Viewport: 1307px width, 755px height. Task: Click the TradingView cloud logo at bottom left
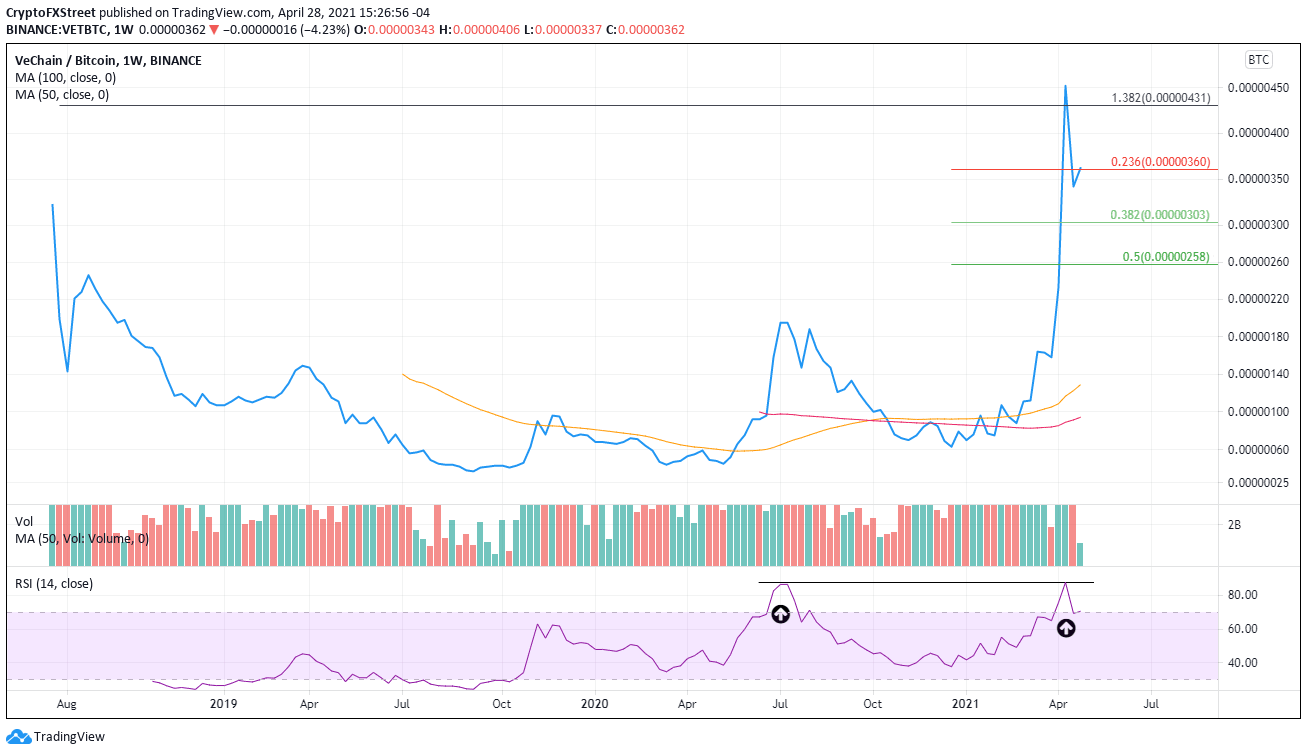click(20, 737)
